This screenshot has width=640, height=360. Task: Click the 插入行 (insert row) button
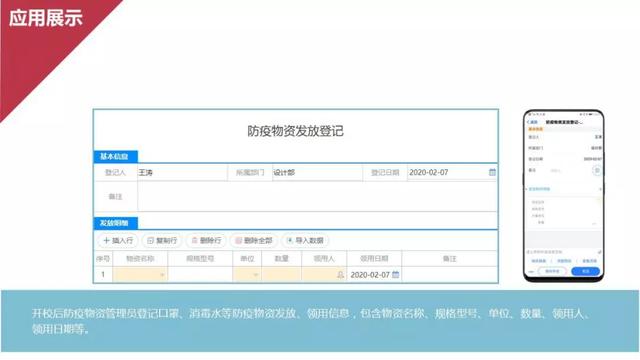tap(118, 240)
